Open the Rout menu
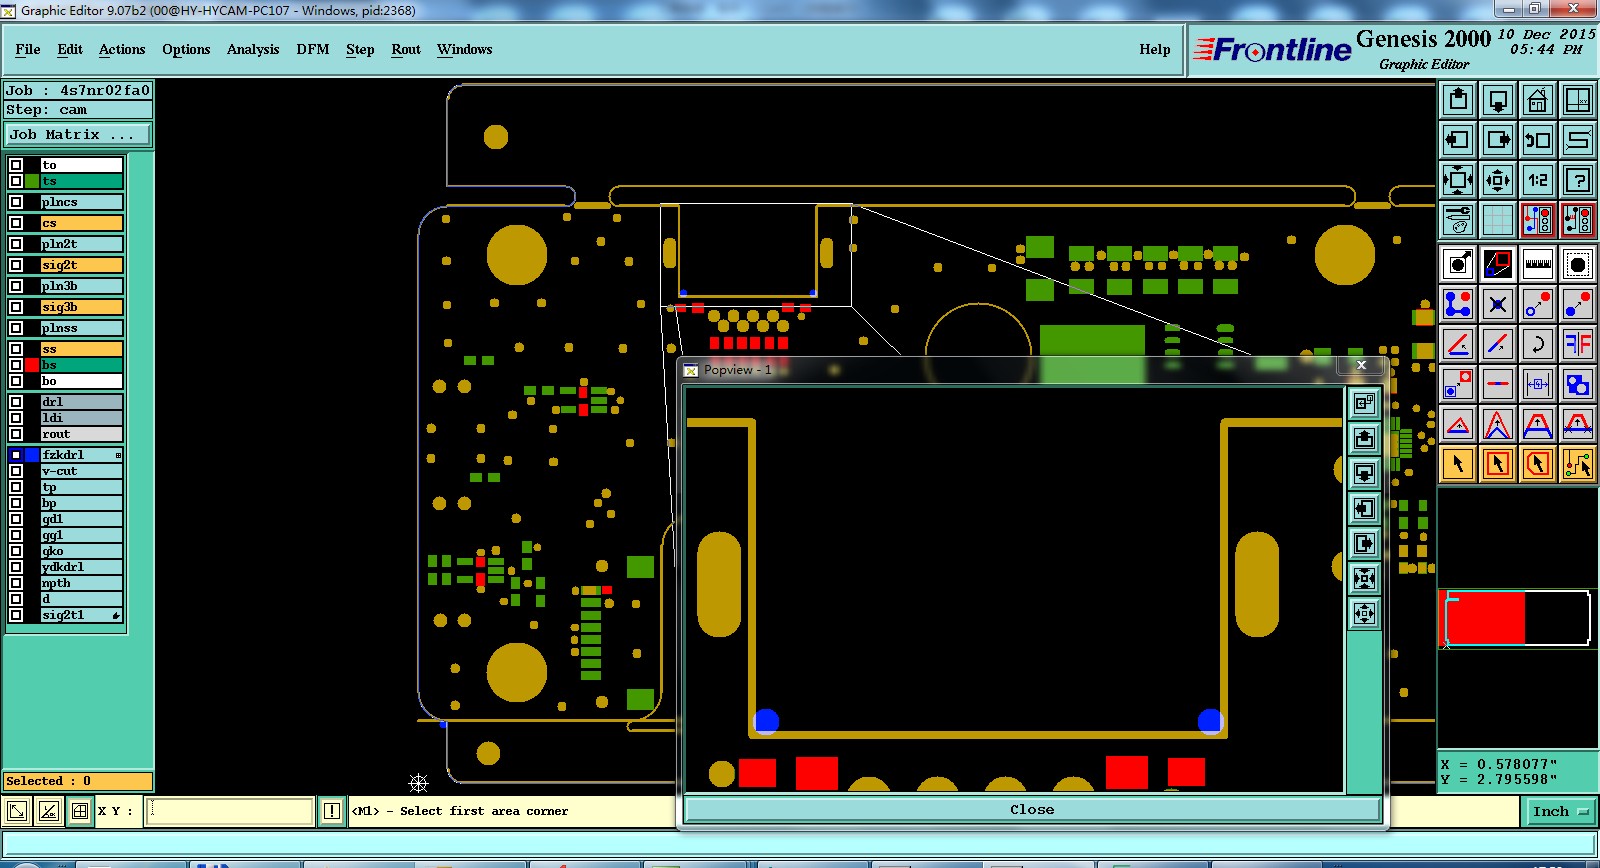Image resolution: width=1600 pixels, height=868 pixels. [406, 49]
